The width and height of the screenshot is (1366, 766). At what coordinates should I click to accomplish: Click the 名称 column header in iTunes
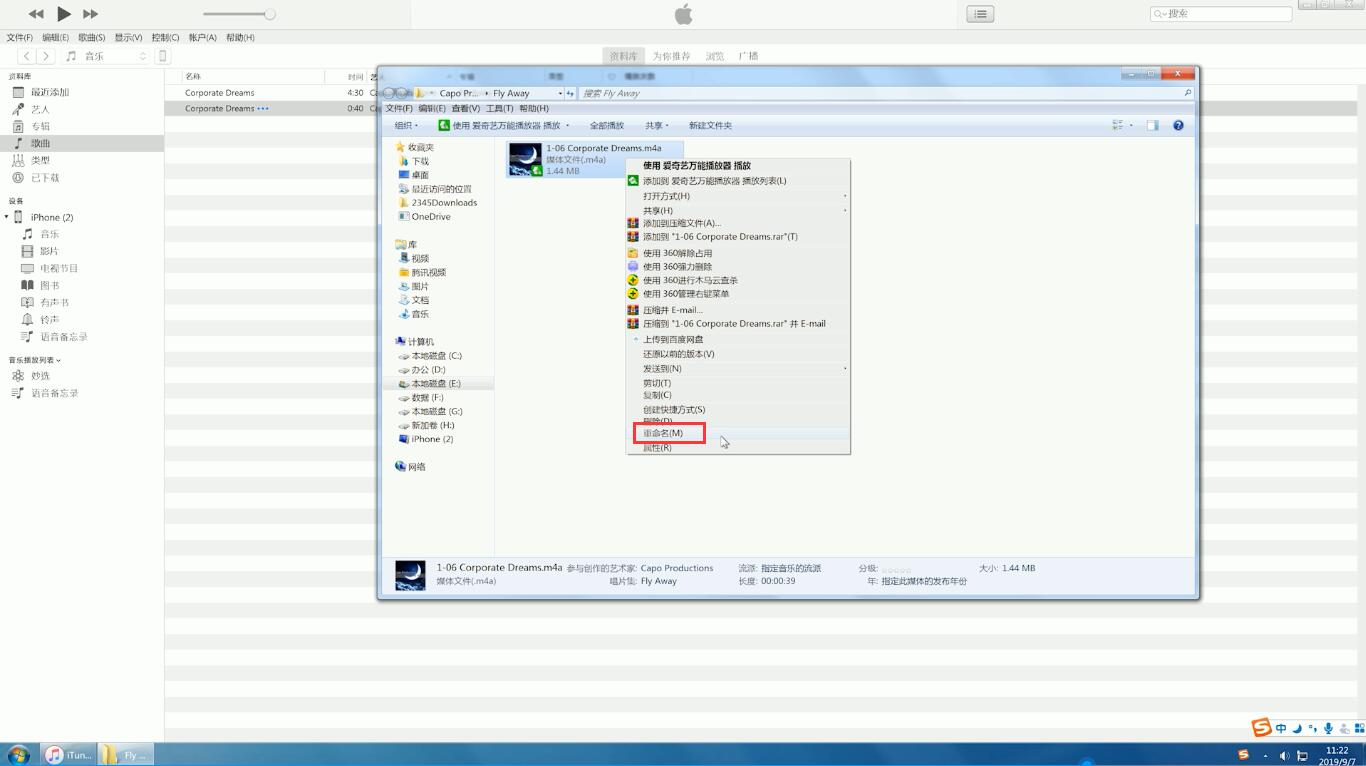click(x=193, y=76)
